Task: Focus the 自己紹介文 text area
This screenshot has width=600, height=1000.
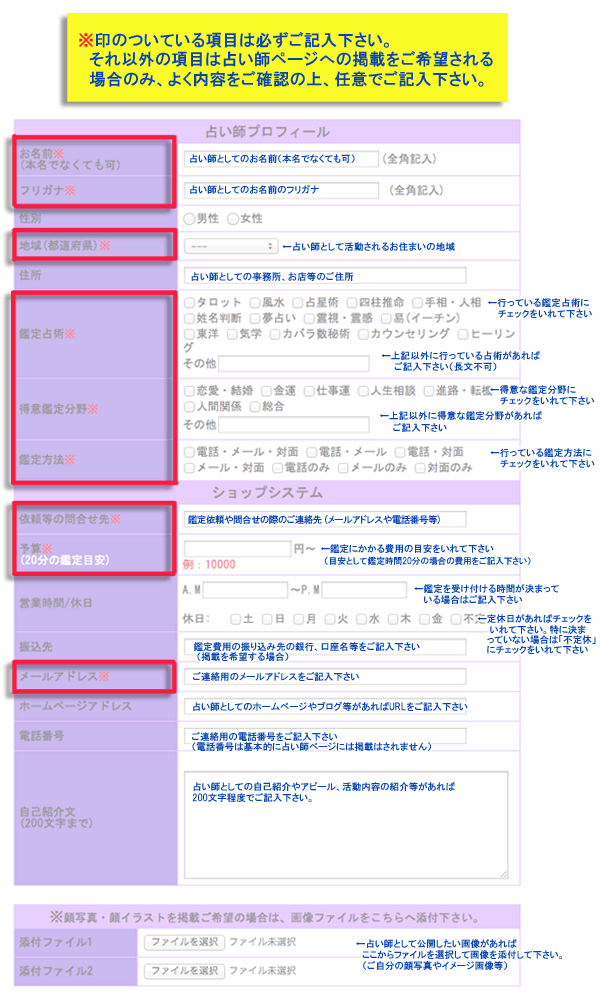Action: point(346,824)
